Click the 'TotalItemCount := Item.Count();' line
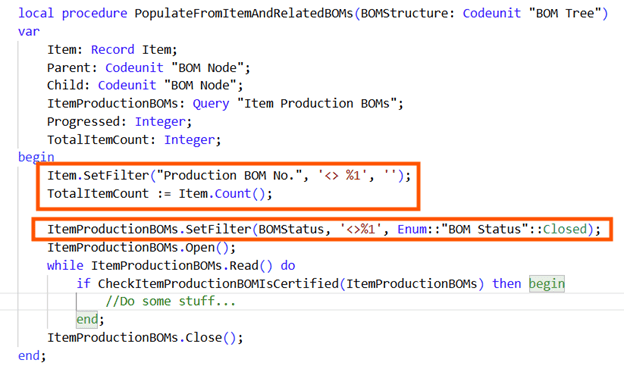The image size is (624, 369). (x=160, y=194)
